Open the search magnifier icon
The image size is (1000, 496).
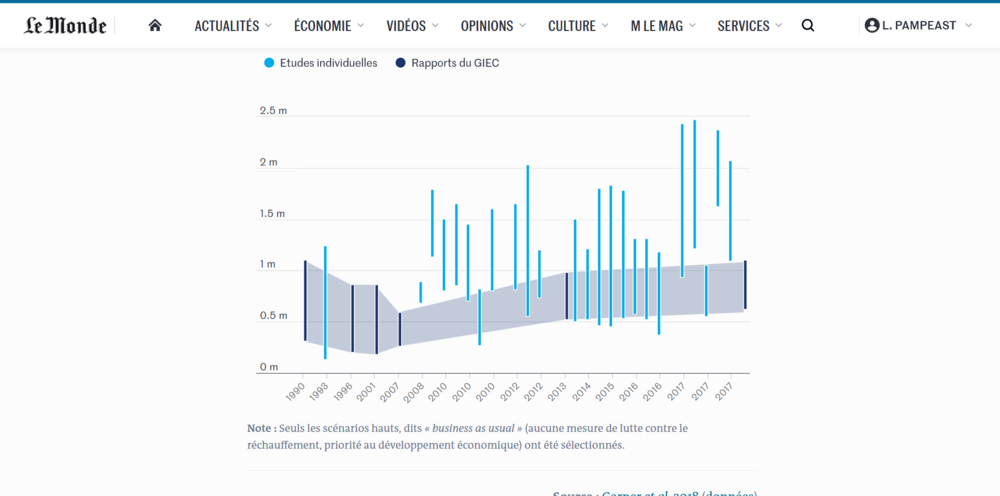(x=807, y=26)
